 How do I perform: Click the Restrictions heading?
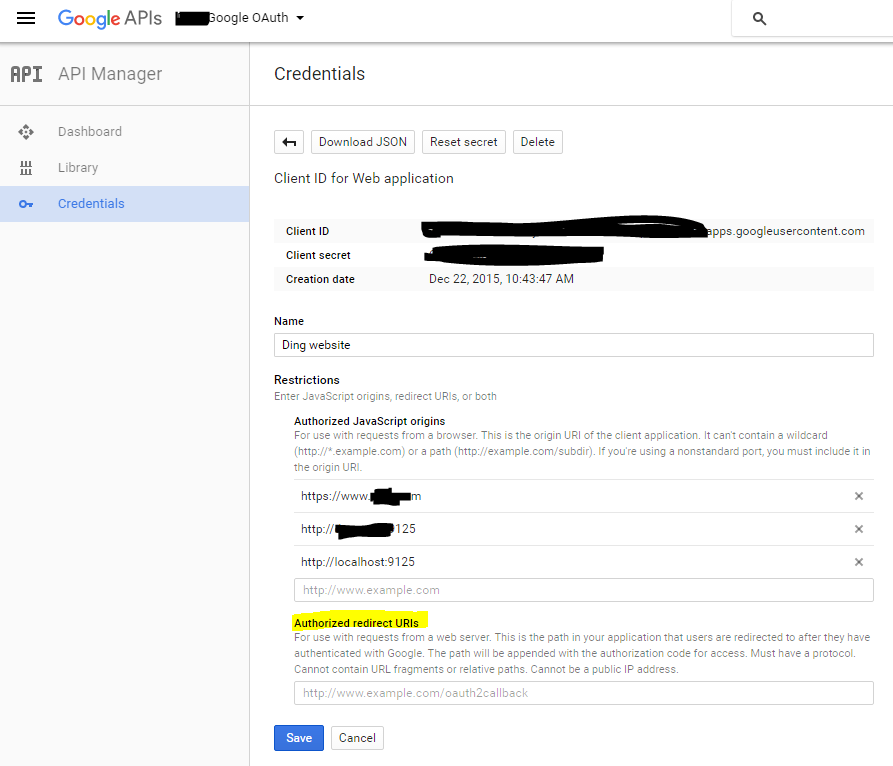click(307, 380)
